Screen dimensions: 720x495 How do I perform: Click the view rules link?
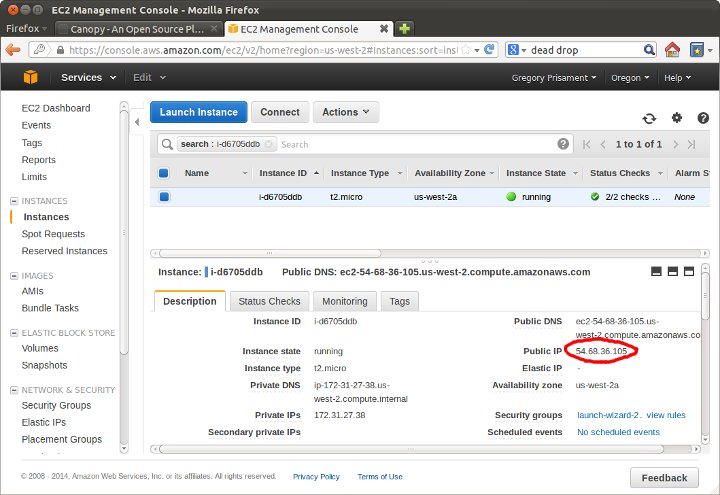(x=666, y=415)
